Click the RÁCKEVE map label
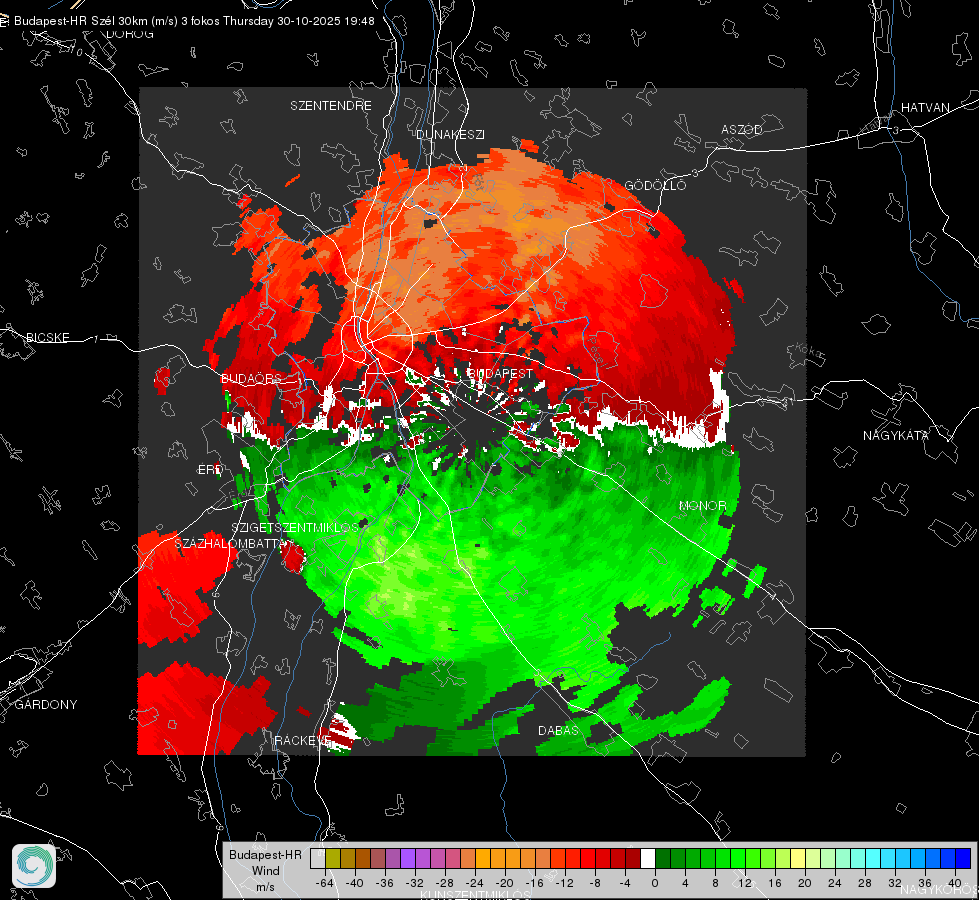Viewport: 979px width, 900px height. (303, 741)
